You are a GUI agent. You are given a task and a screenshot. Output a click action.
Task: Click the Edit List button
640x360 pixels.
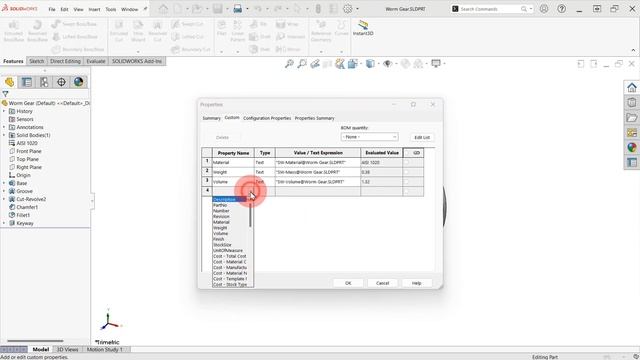422,138
